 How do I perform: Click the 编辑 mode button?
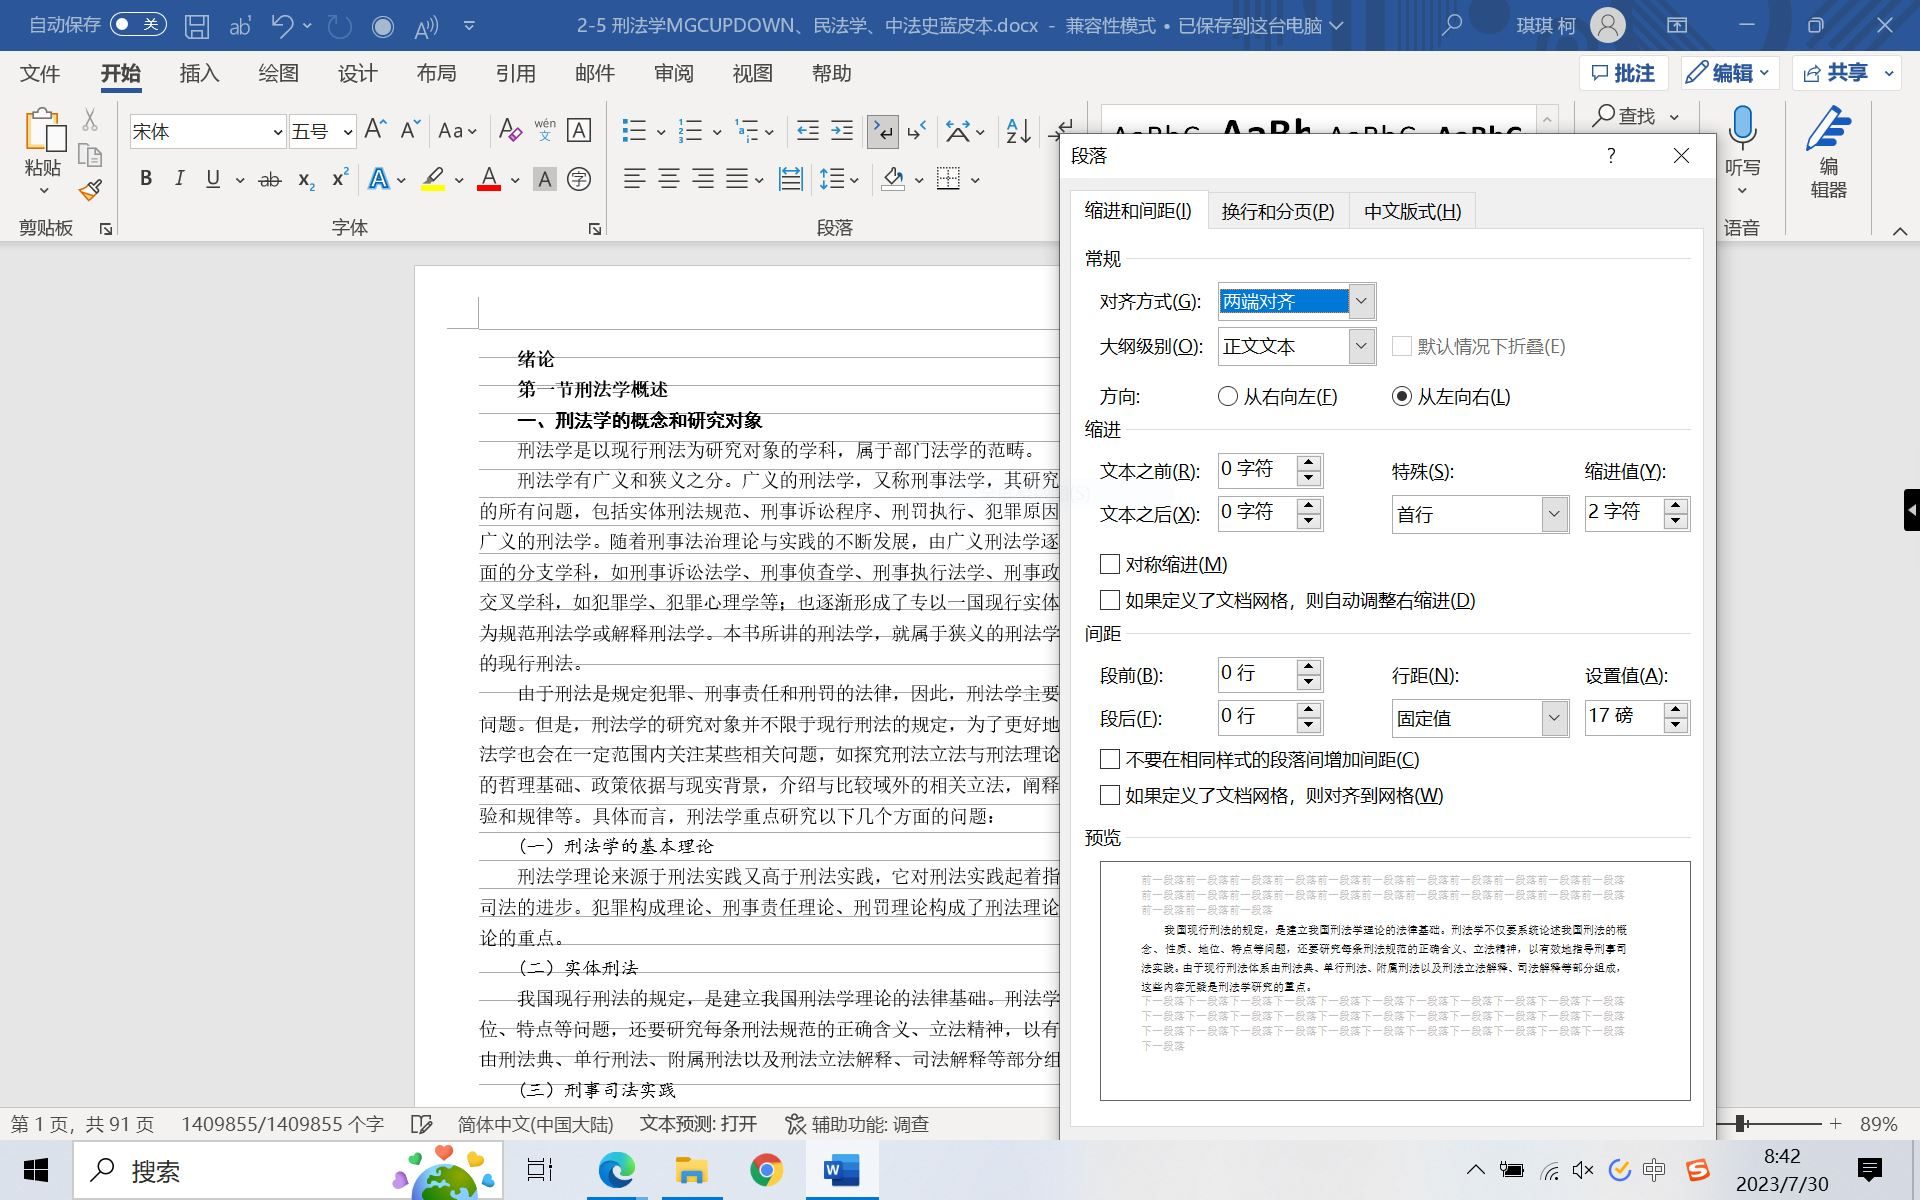tap(1728, 73)
